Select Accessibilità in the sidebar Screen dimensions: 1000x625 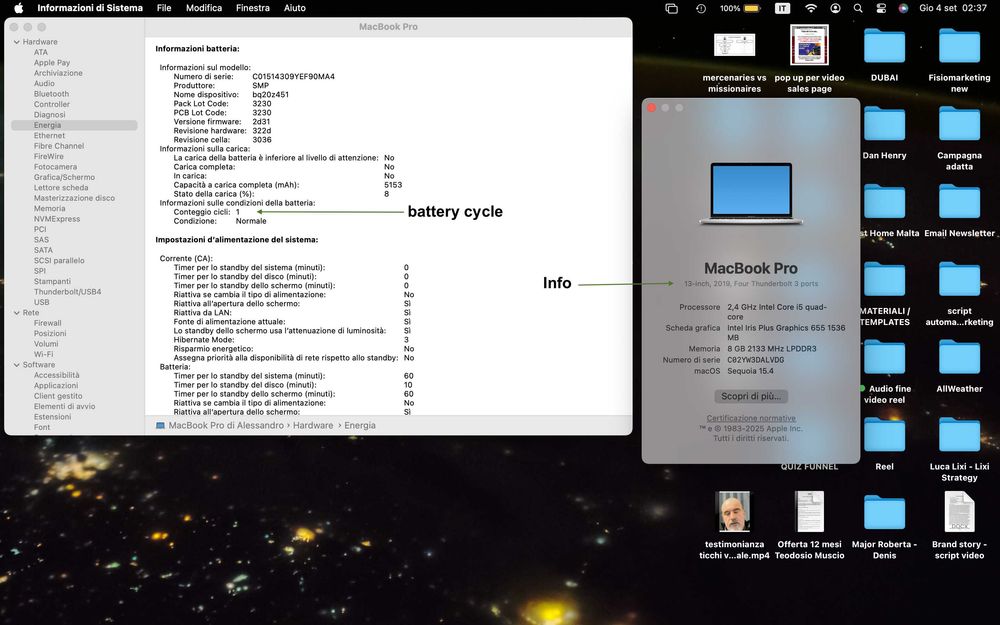57,376
